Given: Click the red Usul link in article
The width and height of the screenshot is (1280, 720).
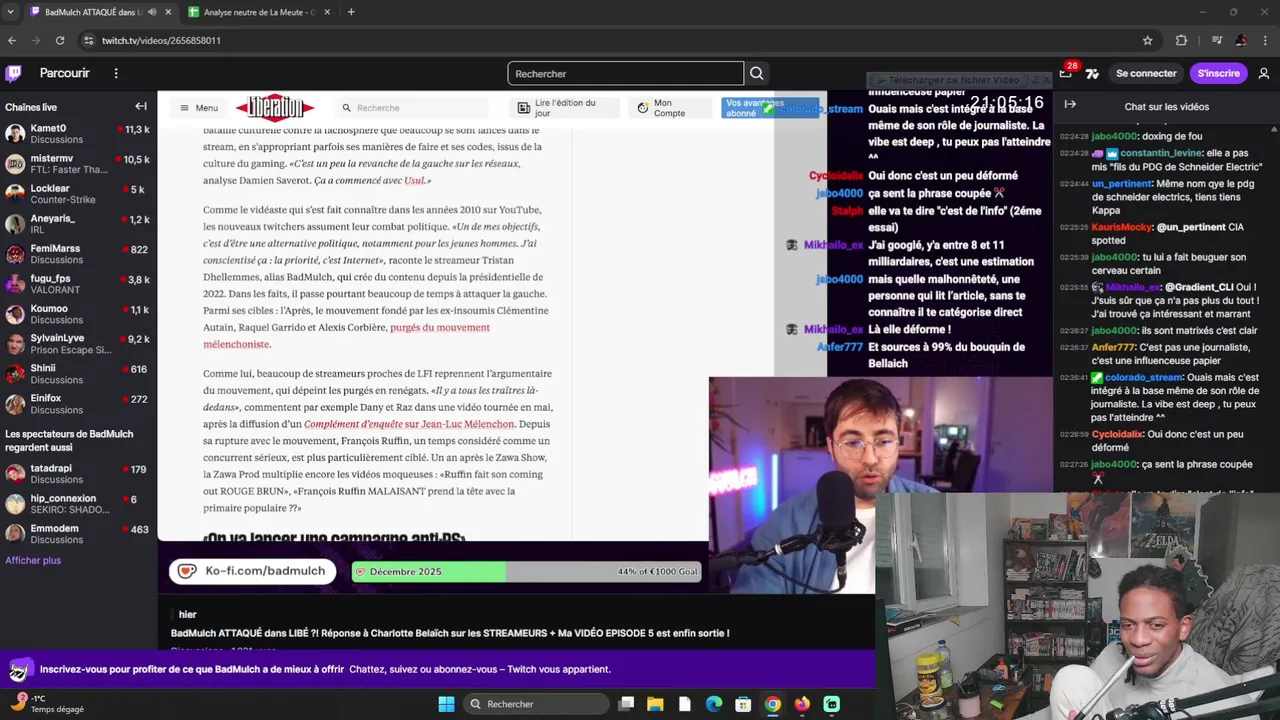Looking at the screenshot, I should pyautogui.click(x=414, y=180).
